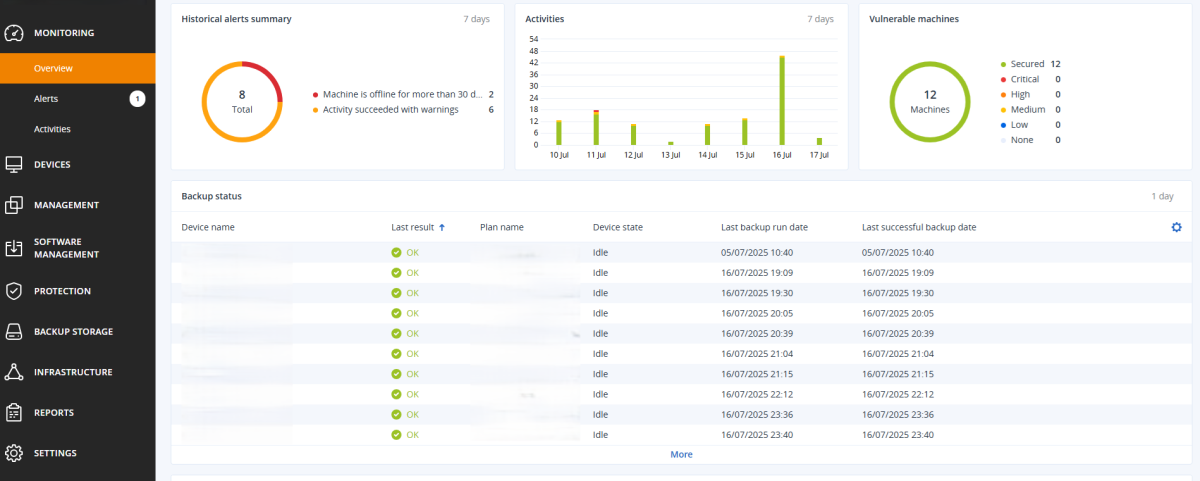Click the Infrastructure network icon
Screen dimensions: 1200x481
click(x=14, y=372)
